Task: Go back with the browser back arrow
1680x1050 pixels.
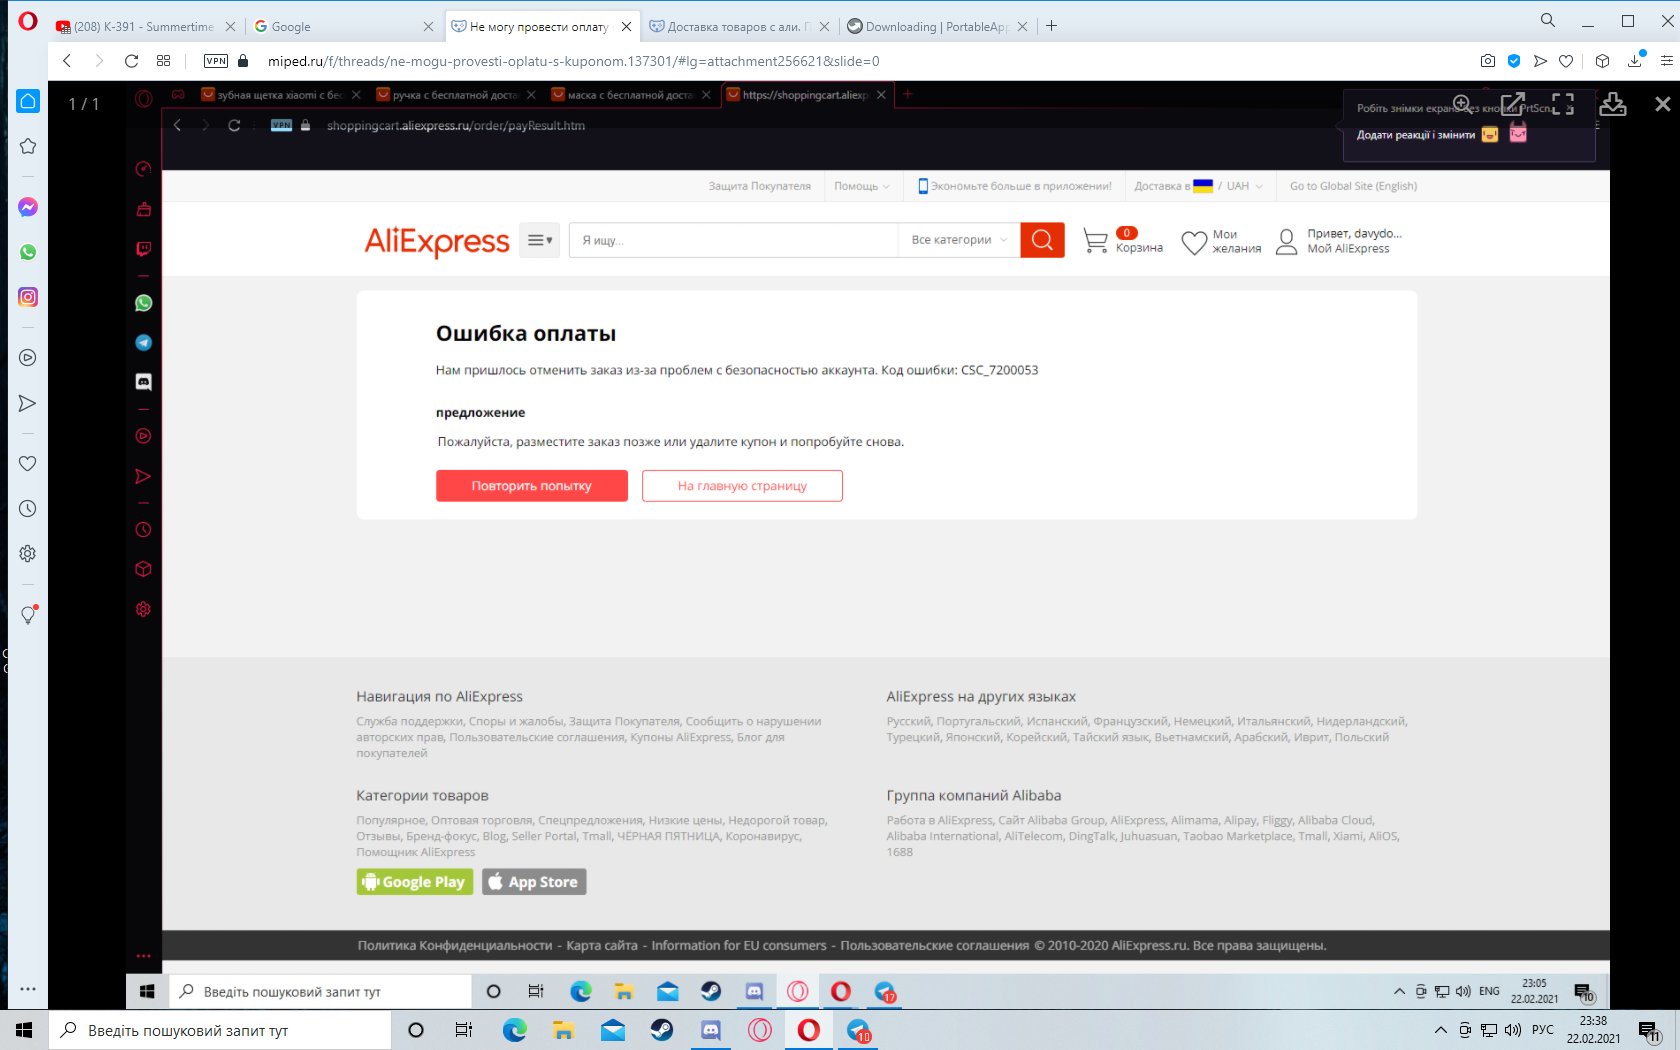Action: point(67,61)
